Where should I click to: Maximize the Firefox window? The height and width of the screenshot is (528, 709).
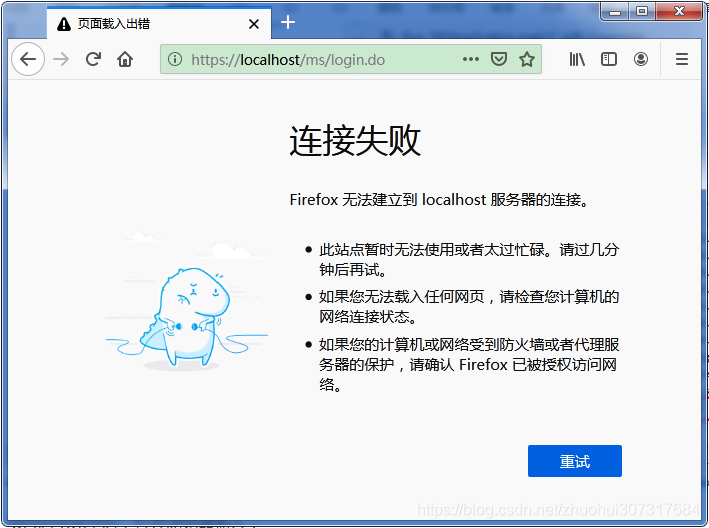click(x=642, y=11)
